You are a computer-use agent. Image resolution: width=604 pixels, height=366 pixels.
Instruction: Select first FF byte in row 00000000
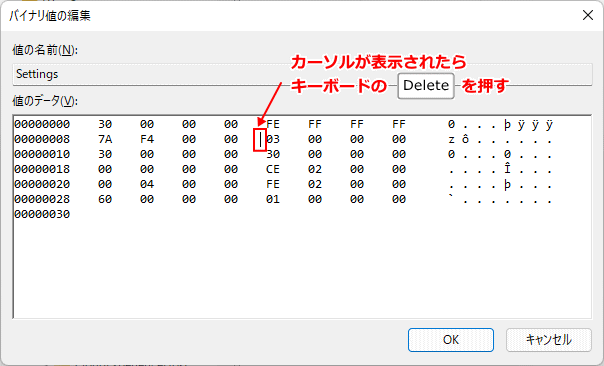(x=315, y=124)
